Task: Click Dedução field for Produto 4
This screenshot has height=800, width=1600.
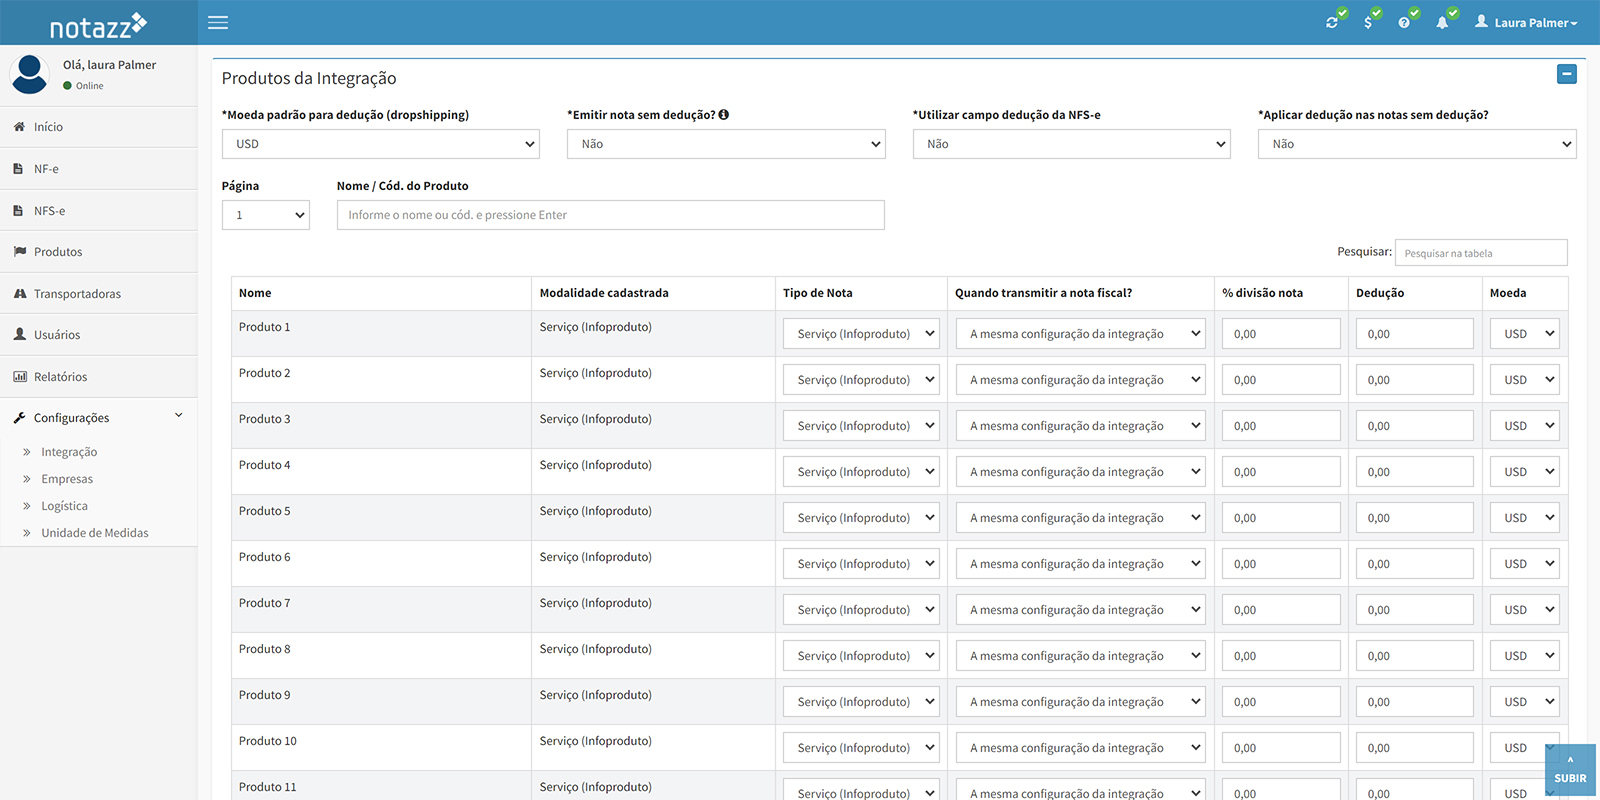Action: [x=1415, y=472]
